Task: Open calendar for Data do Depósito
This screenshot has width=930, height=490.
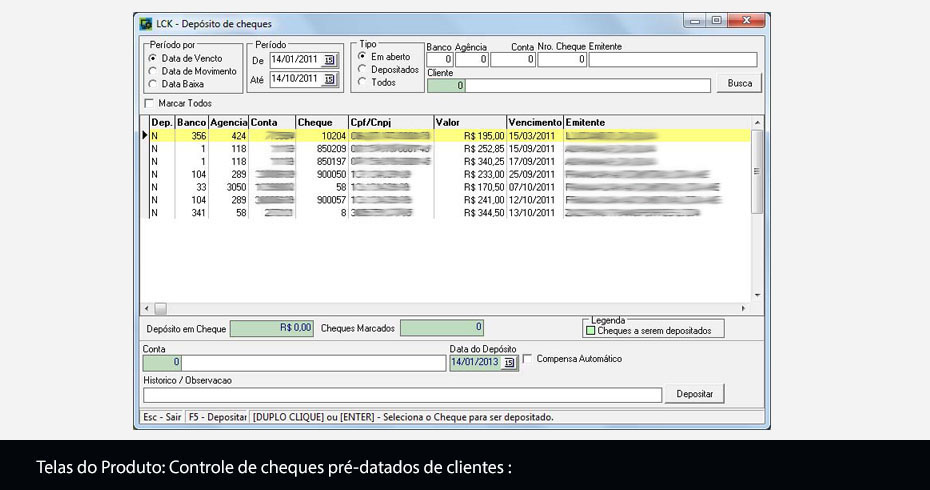Action: [x=509, y=362]
